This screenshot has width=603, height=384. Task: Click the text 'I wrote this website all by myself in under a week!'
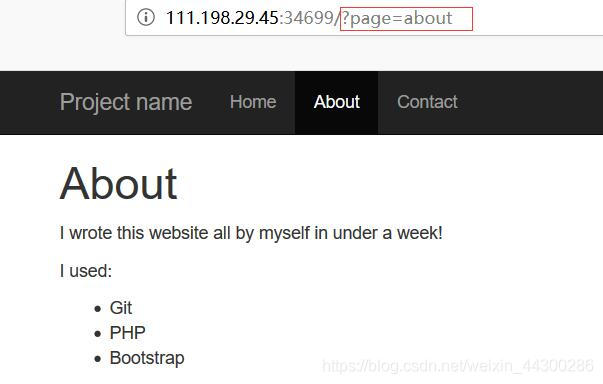click(251, 233)
